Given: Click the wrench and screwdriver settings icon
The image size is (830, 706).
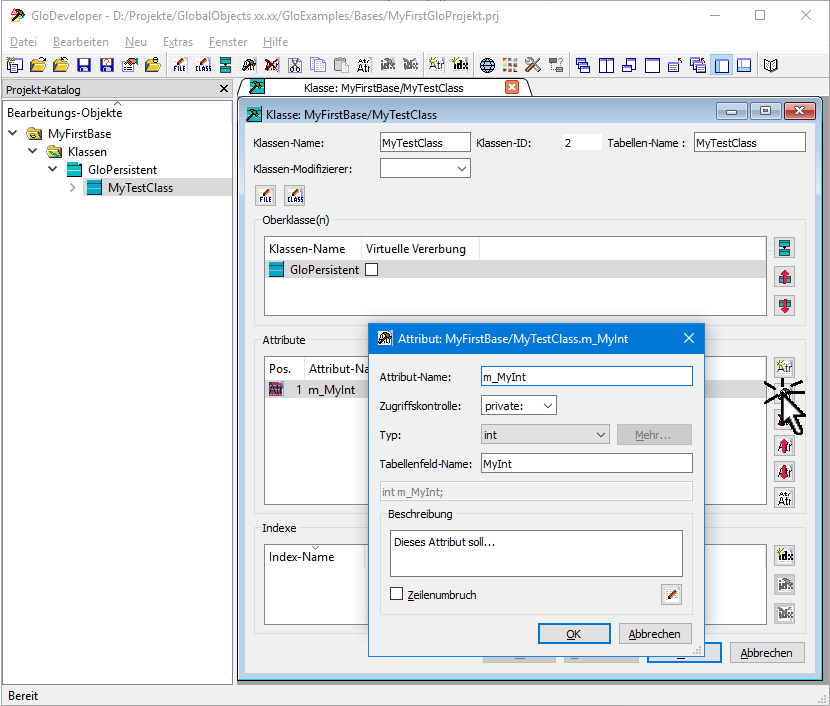Looking at the screenshot, I should point(533,65).
